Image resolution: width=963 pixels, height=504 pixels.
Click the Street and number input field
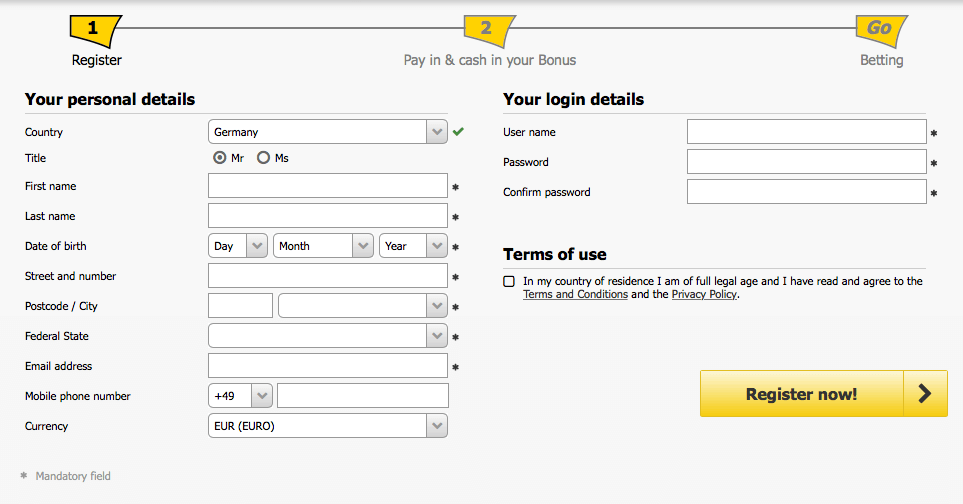(328, 276)
